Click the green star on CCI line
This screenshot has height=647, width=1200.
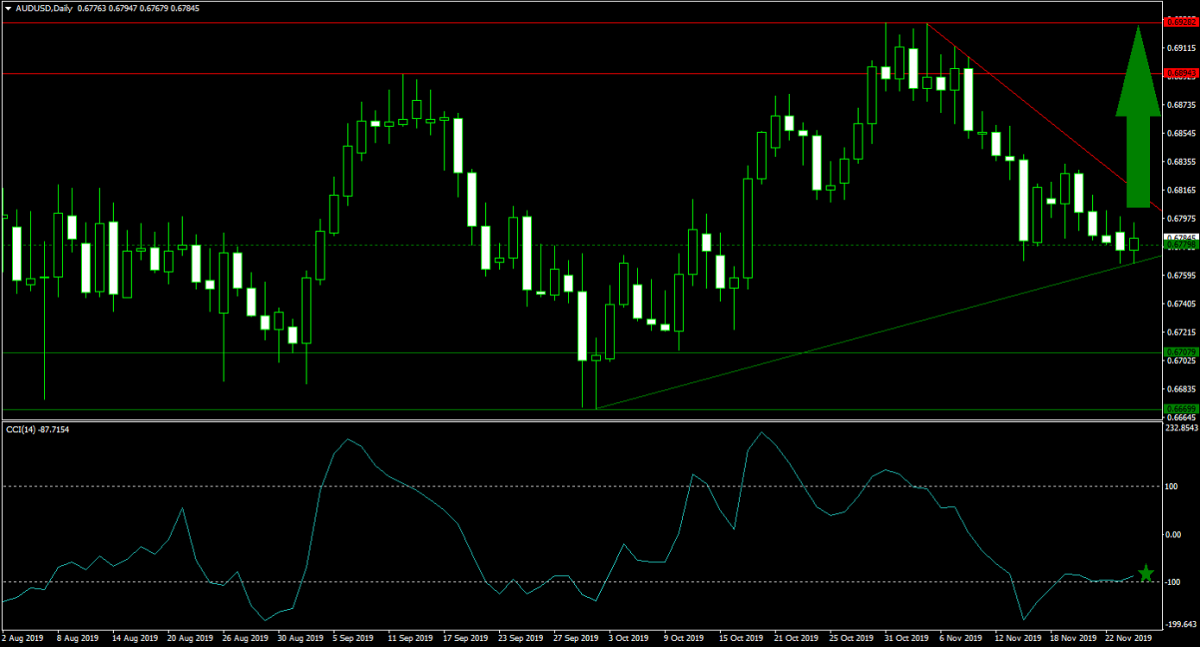pyautogui.click(x=1146, y=573)
